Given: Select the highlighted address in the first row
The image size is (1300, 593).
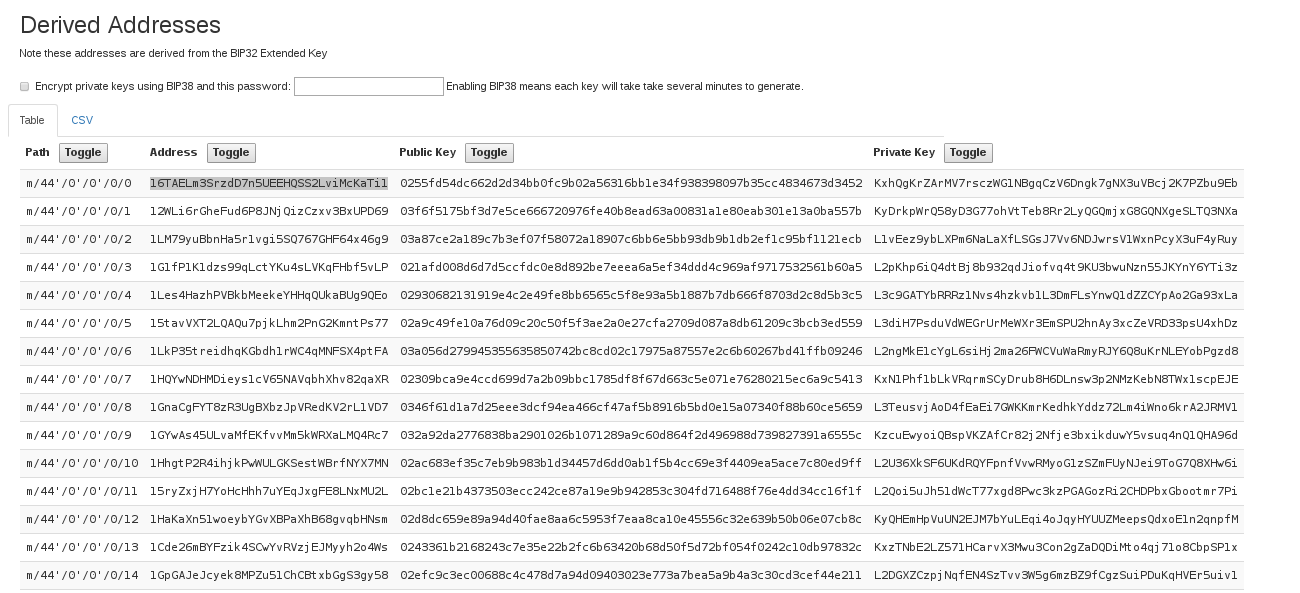Looking at the screenshot, I should pos(268,183).
